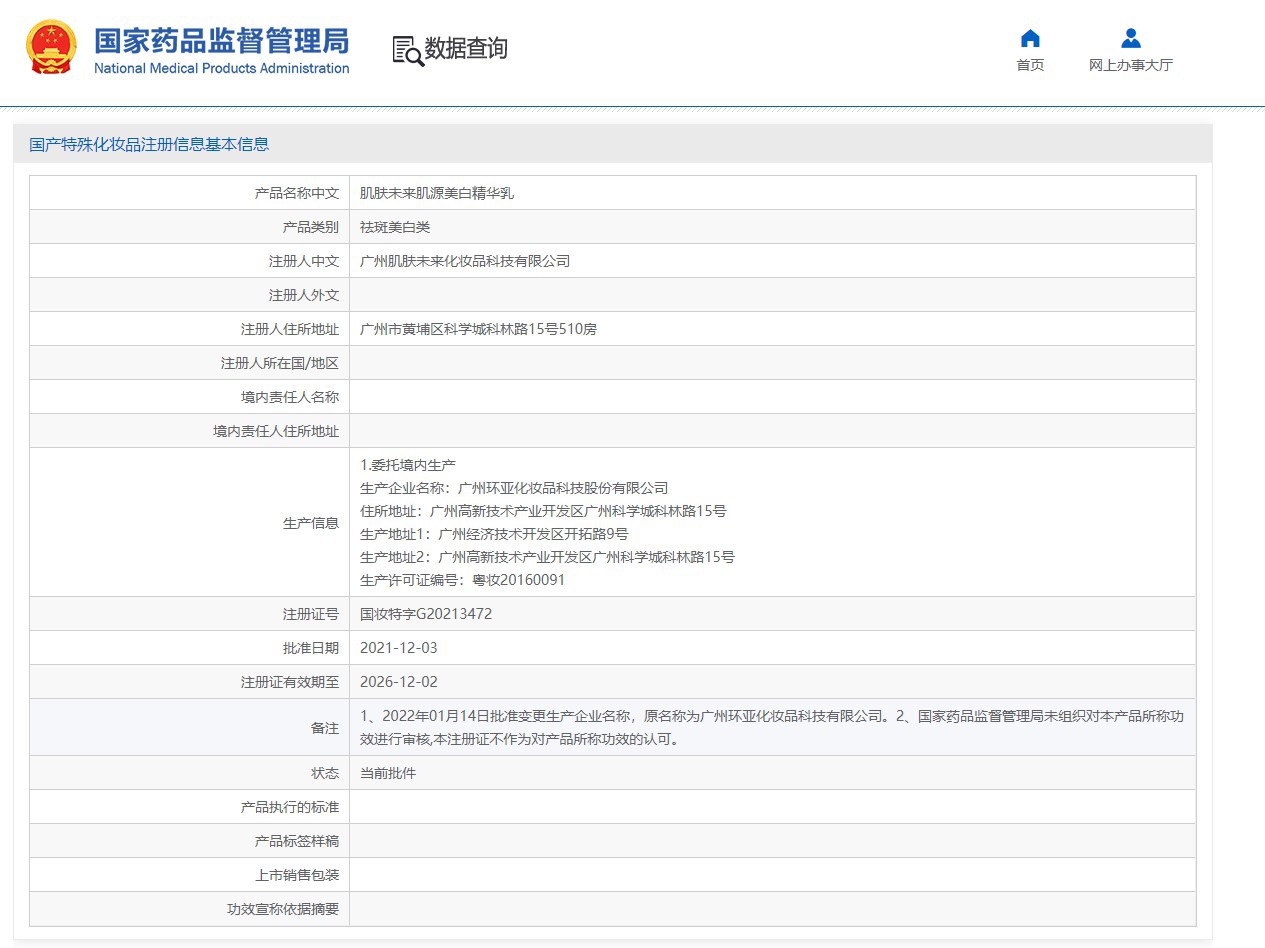Click the 数据查询 magnifier document icon
Image resolution: width=1265 pixels, height=948 pixels.
point(407,50)
